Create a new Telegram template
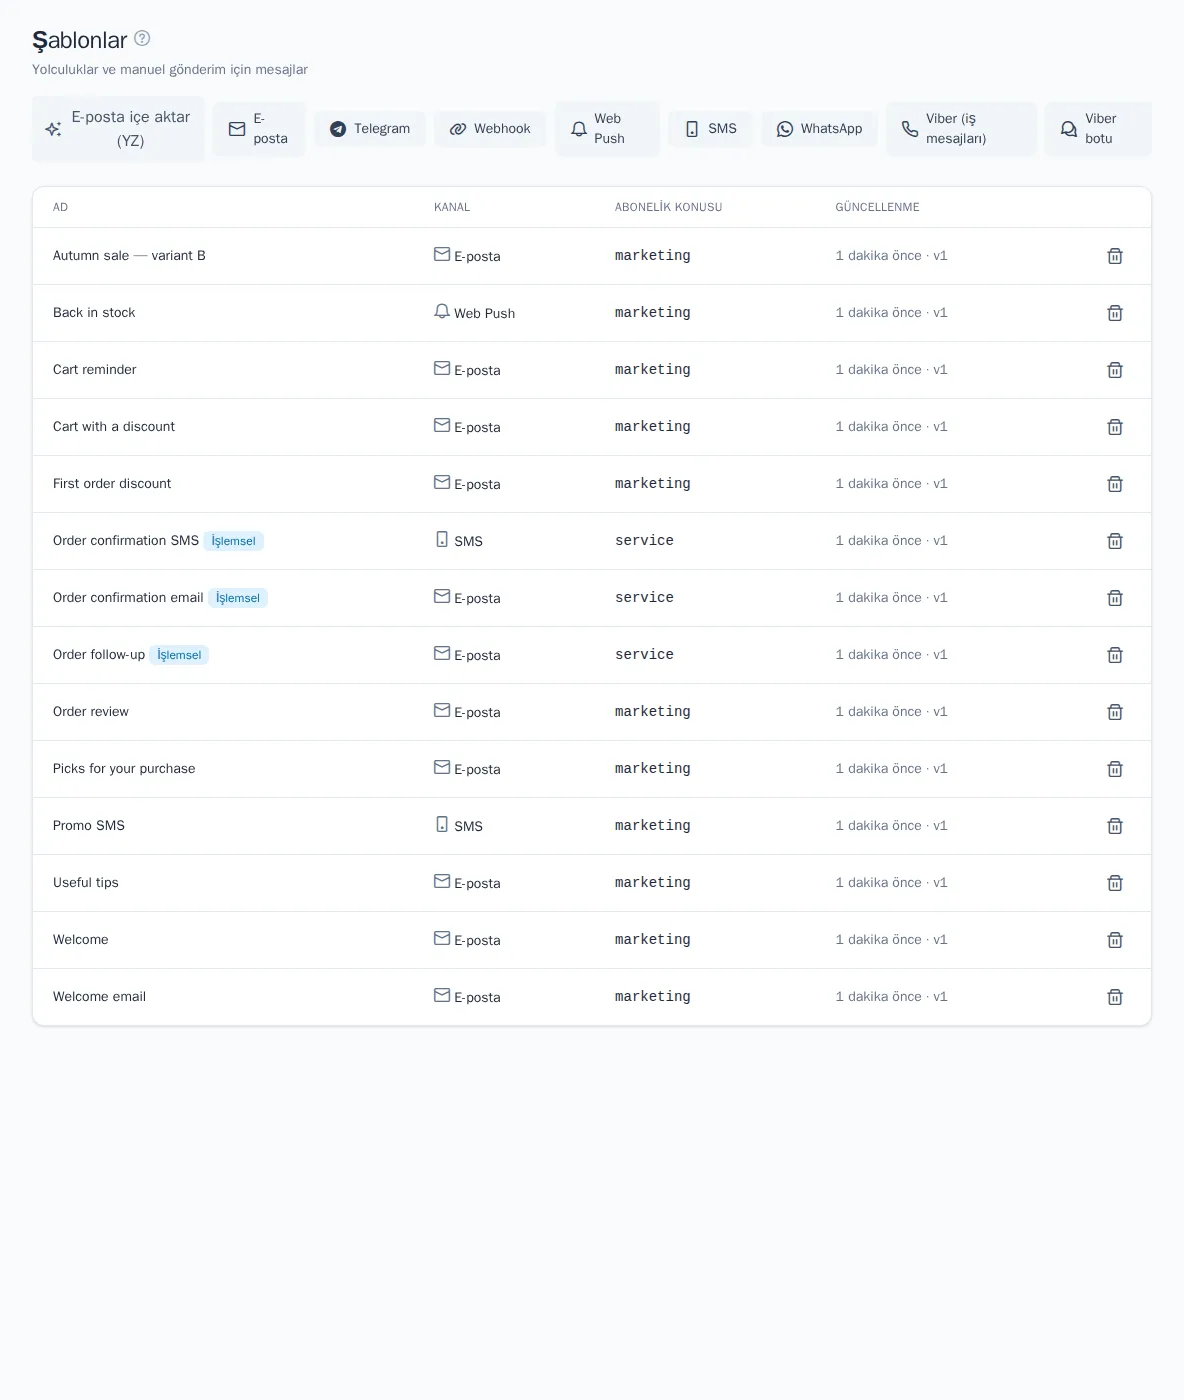The height and width of the screenshot is (1400, 1184). point(370,129)
